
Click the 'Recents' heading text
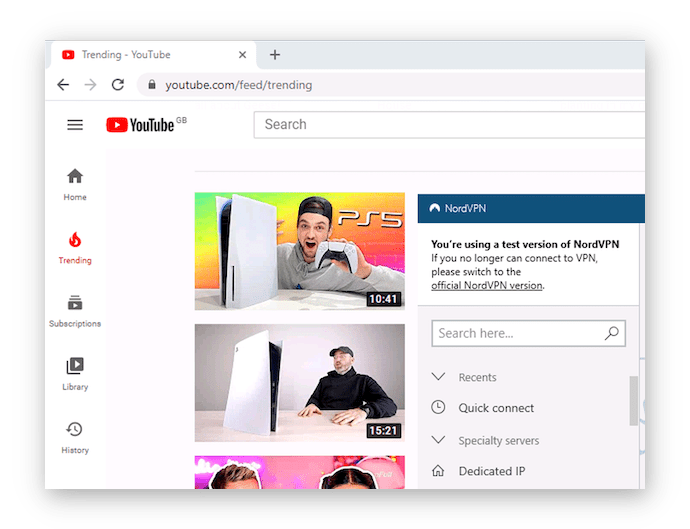tap(477, 377)
